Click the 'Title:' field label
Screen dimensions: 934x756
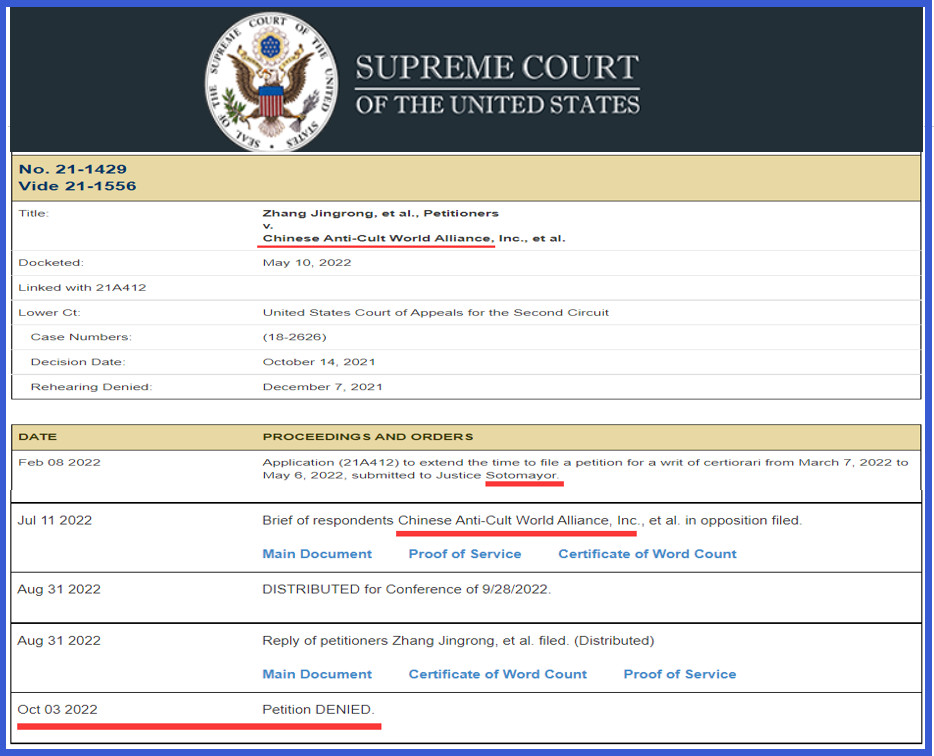33,213
